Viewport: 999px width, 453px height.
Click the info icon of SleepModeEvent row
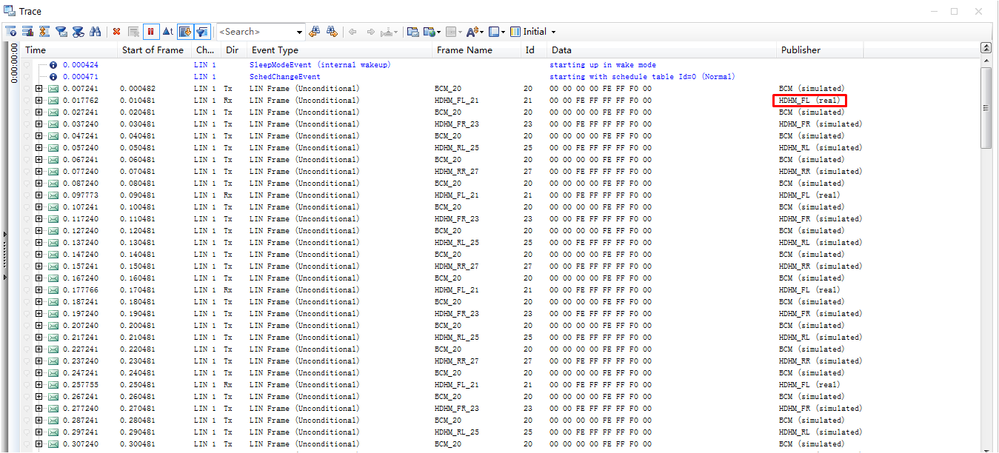coord(53,65)
